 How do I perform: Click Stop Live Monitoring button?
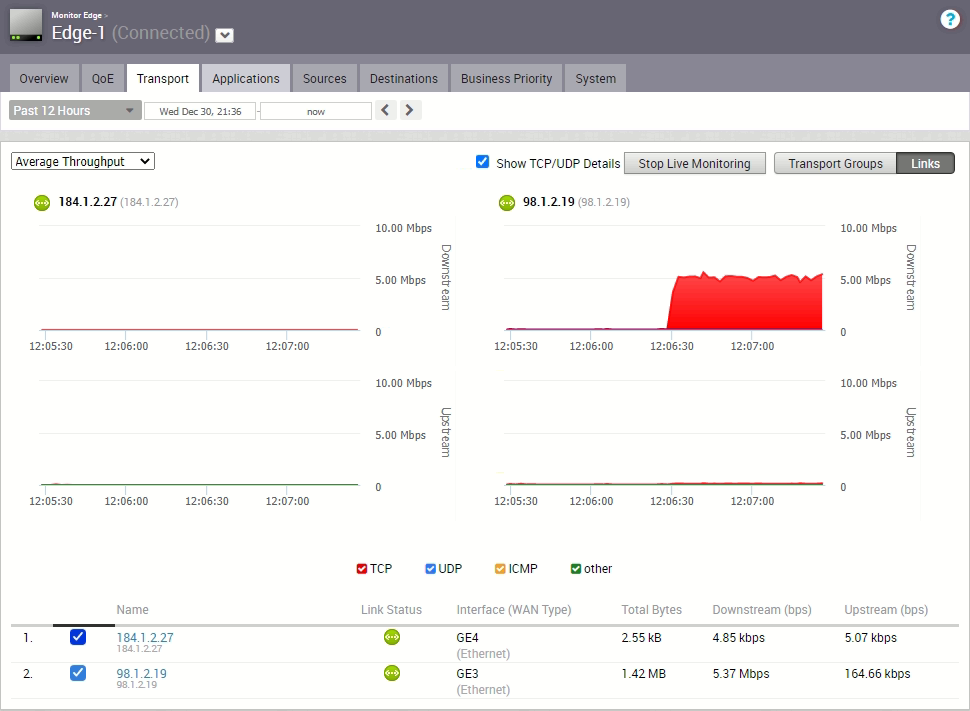click(694, 163)
